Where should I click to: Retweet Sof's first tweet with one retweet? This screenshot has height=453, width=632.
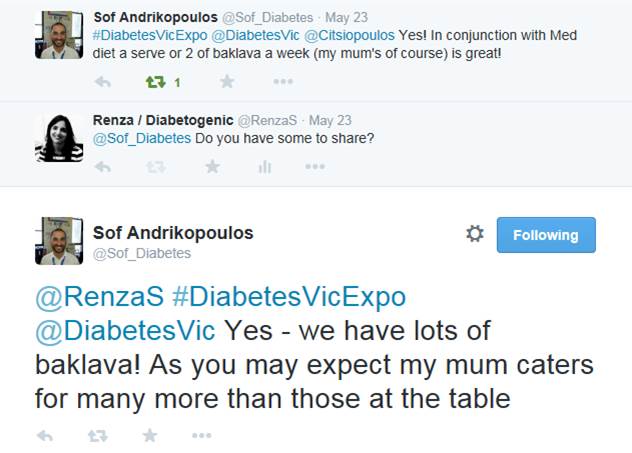(x=156, y=82)
